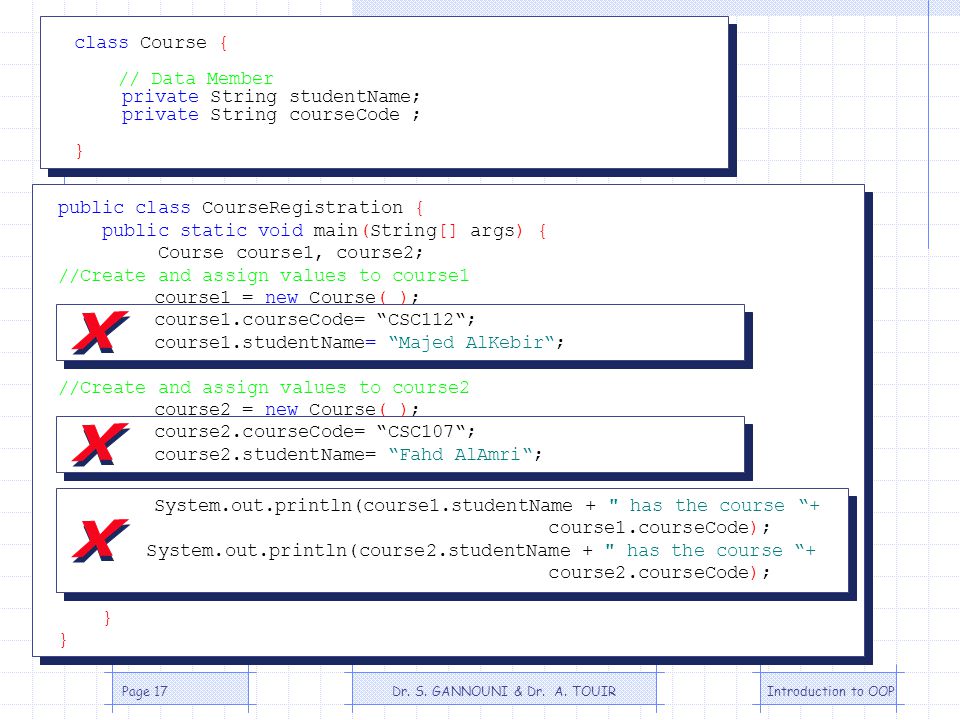The image size is (960, 720).
Task: Click the "Introduction to OOP" footer label
Action: coord(831,691)
